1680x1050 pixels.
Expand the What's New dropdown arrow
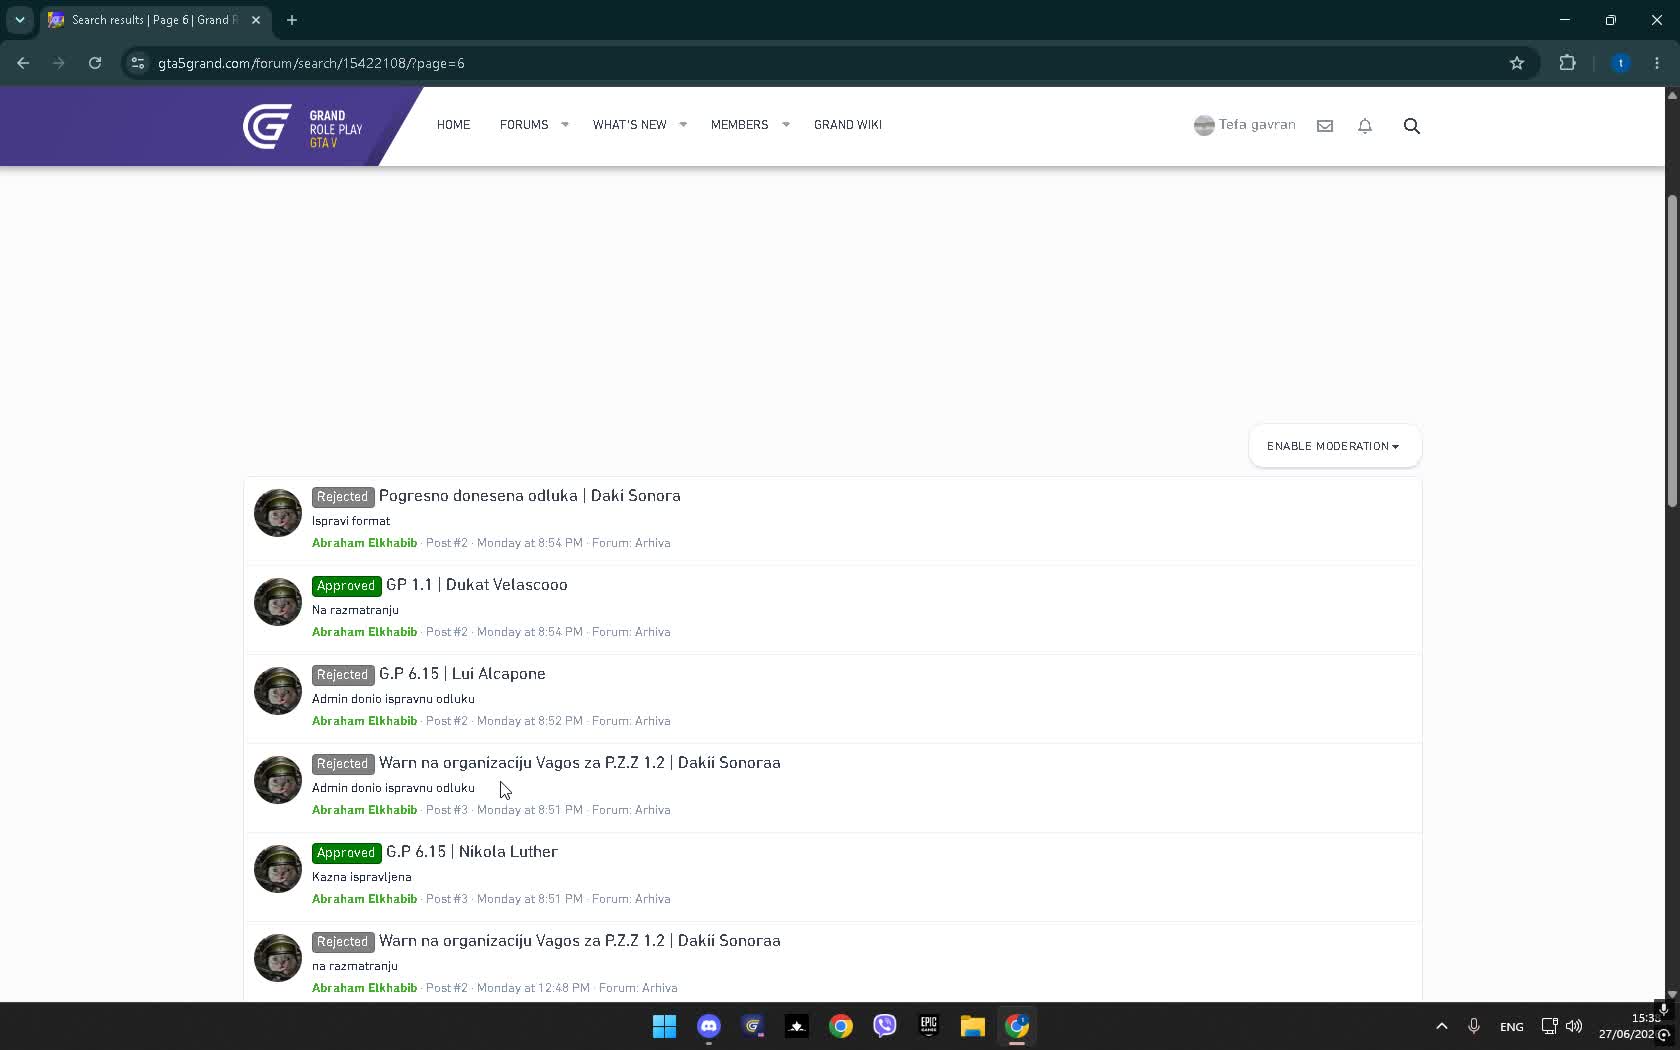click(x=683, y=125)
